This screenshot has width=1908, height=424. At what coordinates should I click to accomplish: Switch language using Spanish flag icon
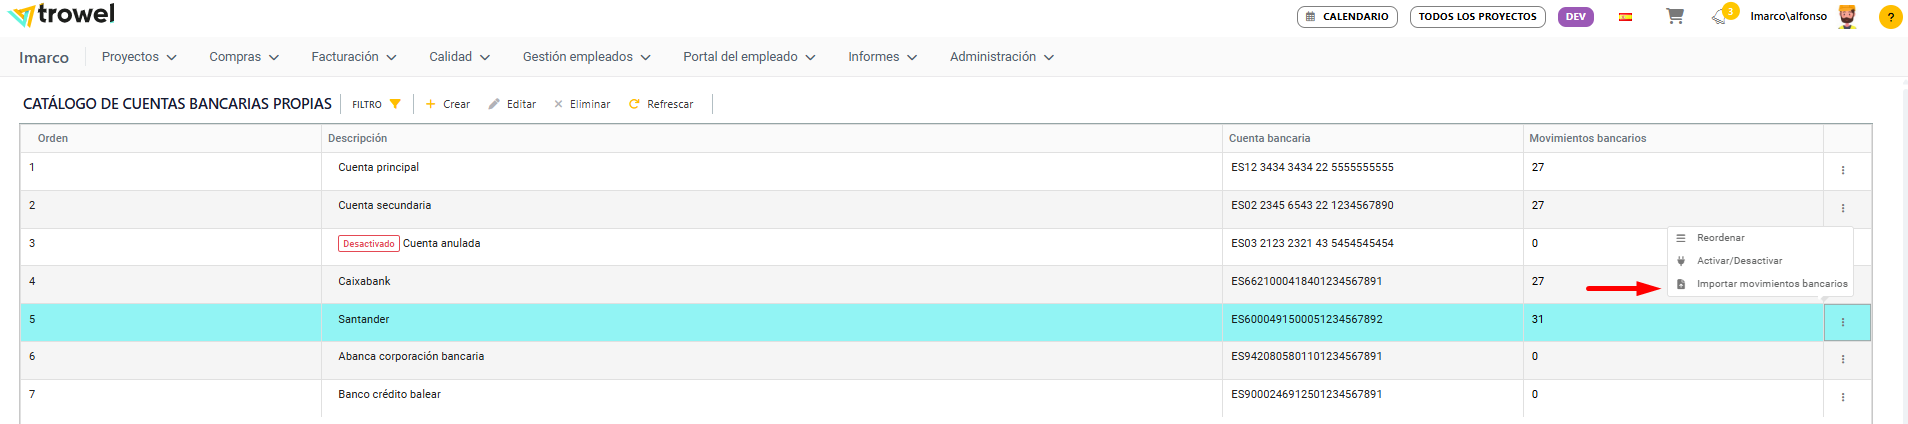point(1625,17)
